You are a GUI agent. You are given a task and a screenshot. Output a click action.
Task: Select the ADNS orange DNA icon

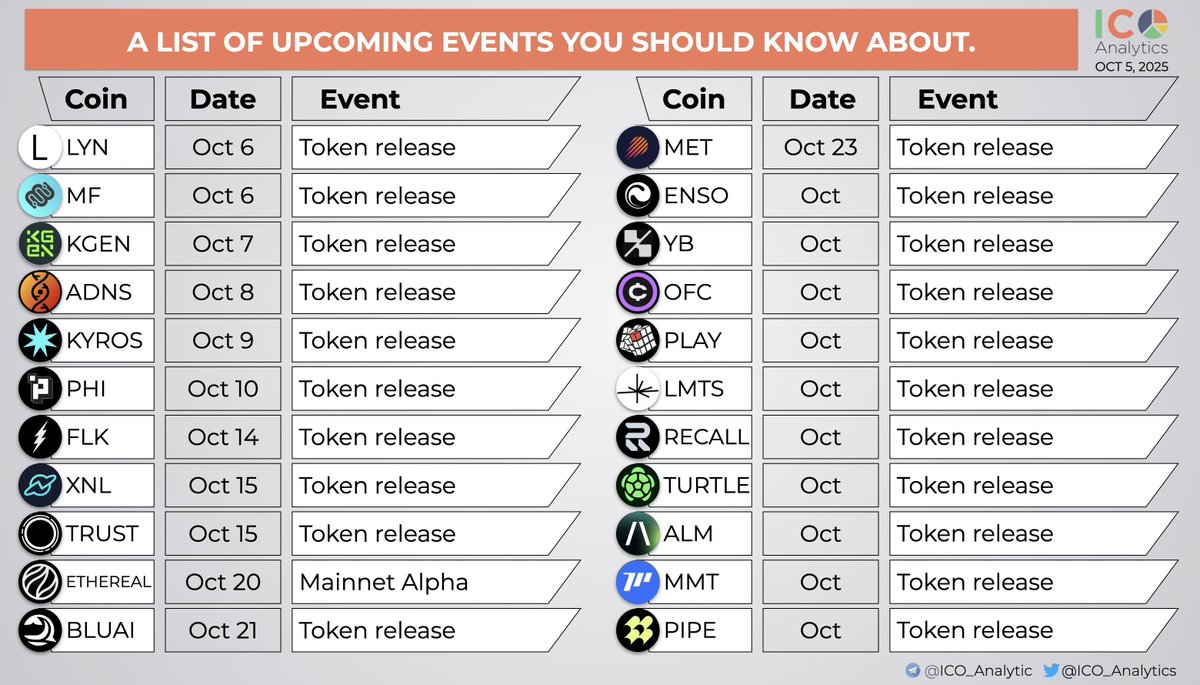40,293
